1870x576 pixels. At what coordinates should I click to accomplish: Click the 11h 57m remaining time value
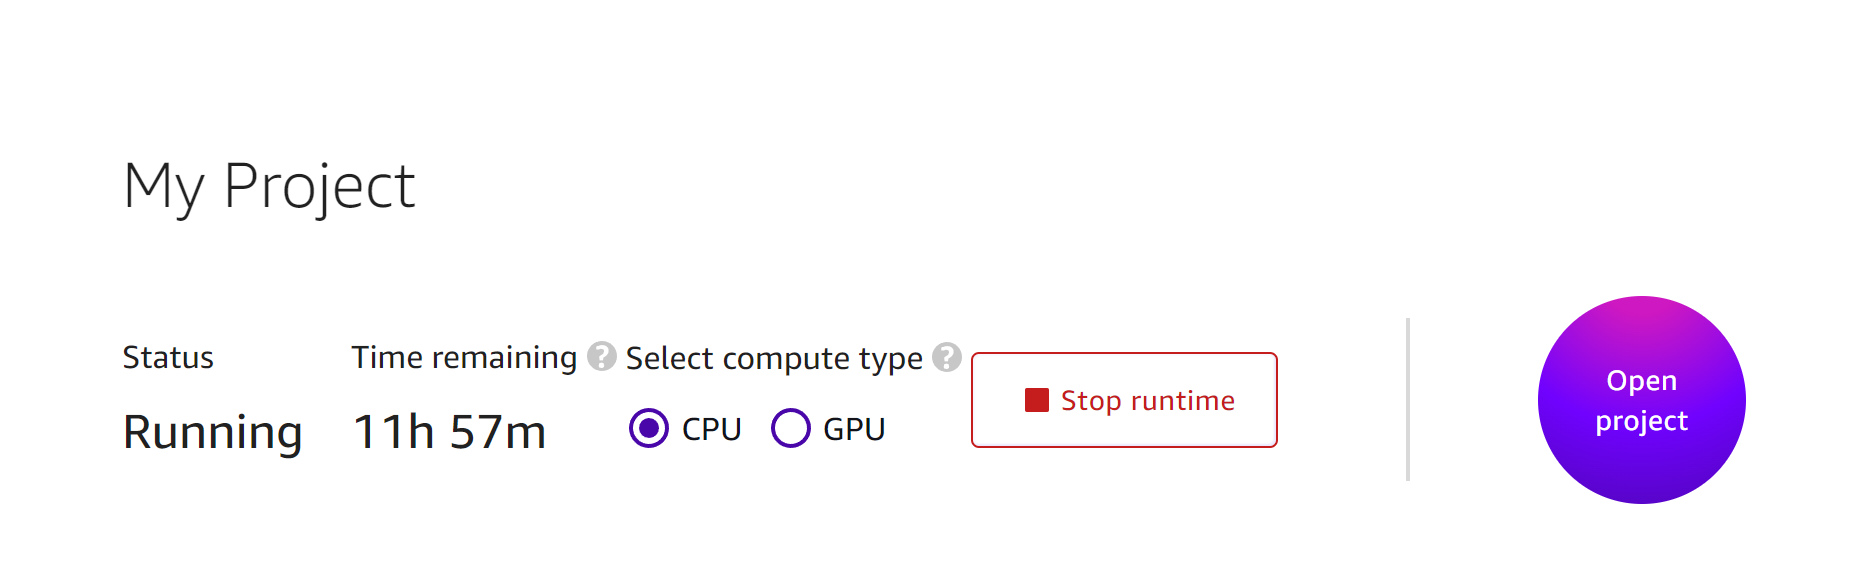(450, 432)
